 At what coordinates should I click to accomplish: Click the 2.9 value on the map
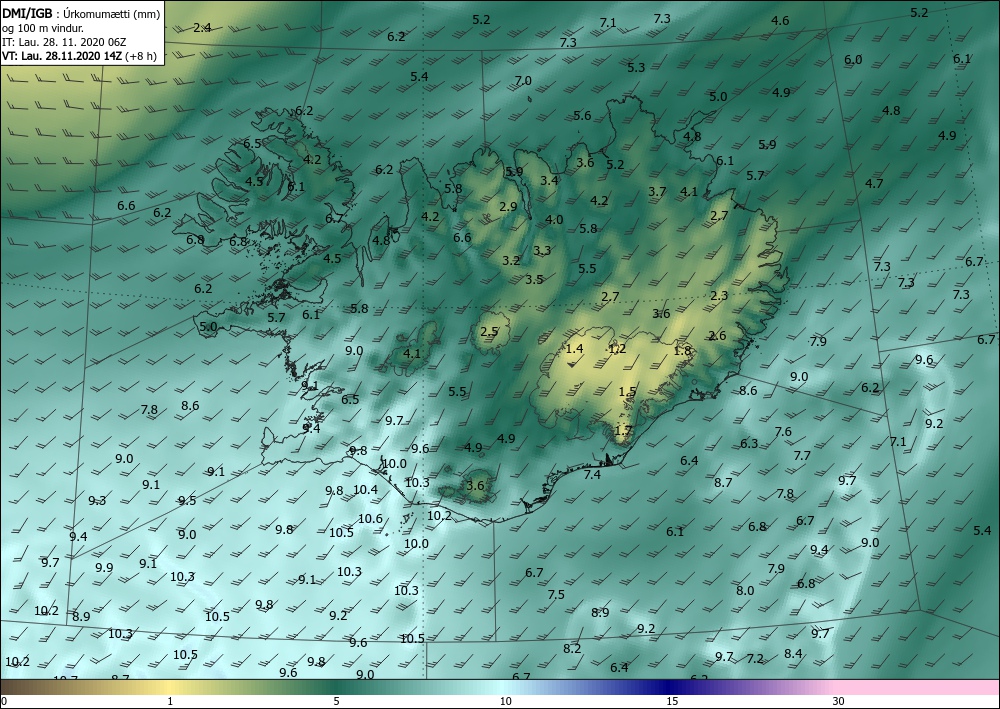[508, 207]
